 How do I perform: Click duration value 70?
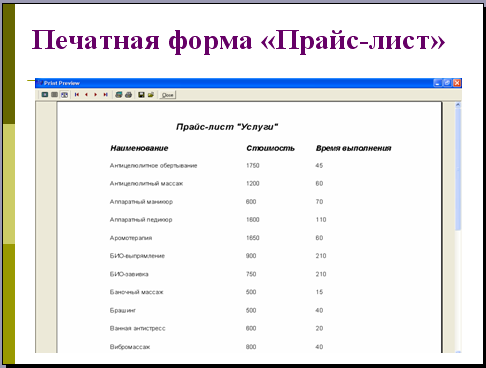(x=319, y=202)
